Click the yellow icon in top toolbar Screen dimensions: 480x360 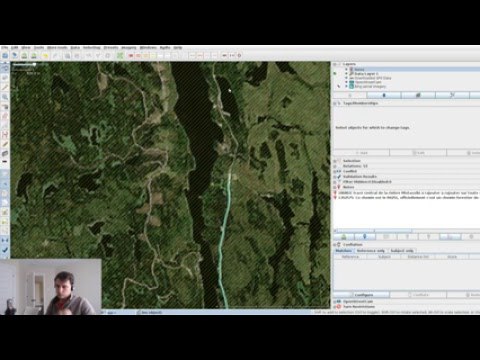point(45,55)
